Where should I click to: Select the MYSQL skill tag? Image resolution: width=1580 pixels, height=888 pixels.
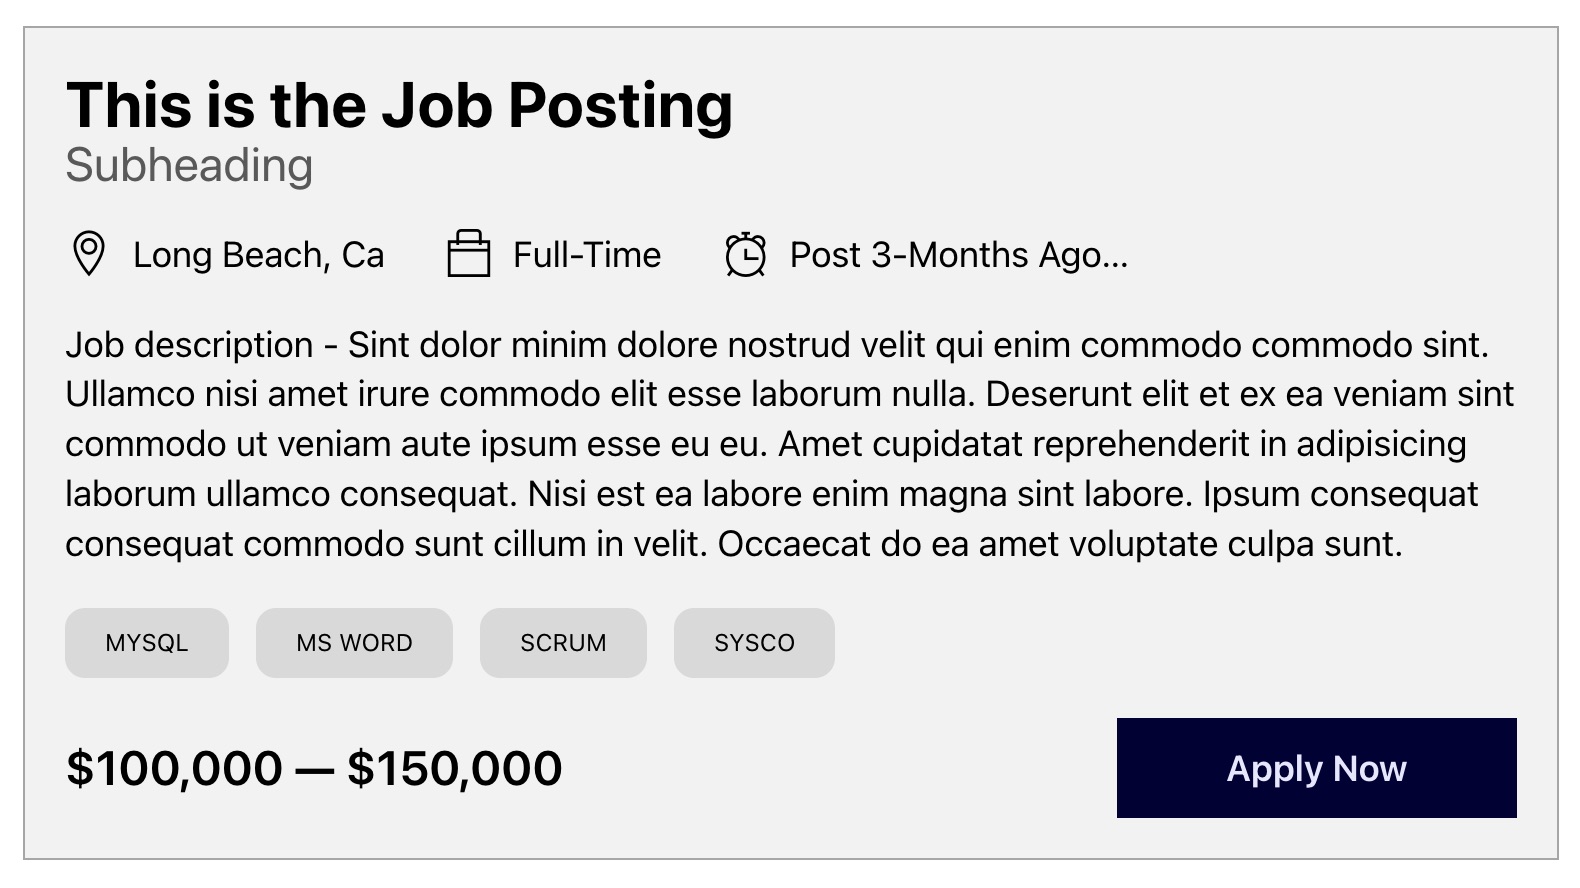[147, 643]
